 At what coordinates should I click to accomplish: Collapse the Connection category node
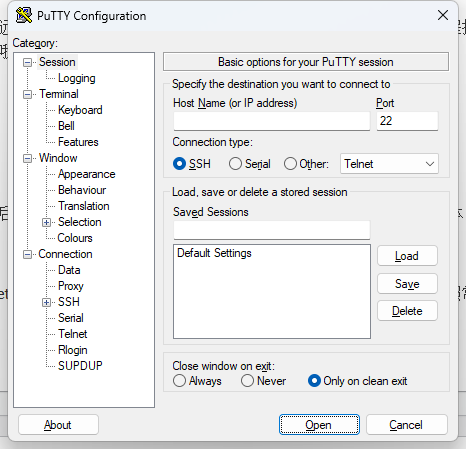pos(27,254)
